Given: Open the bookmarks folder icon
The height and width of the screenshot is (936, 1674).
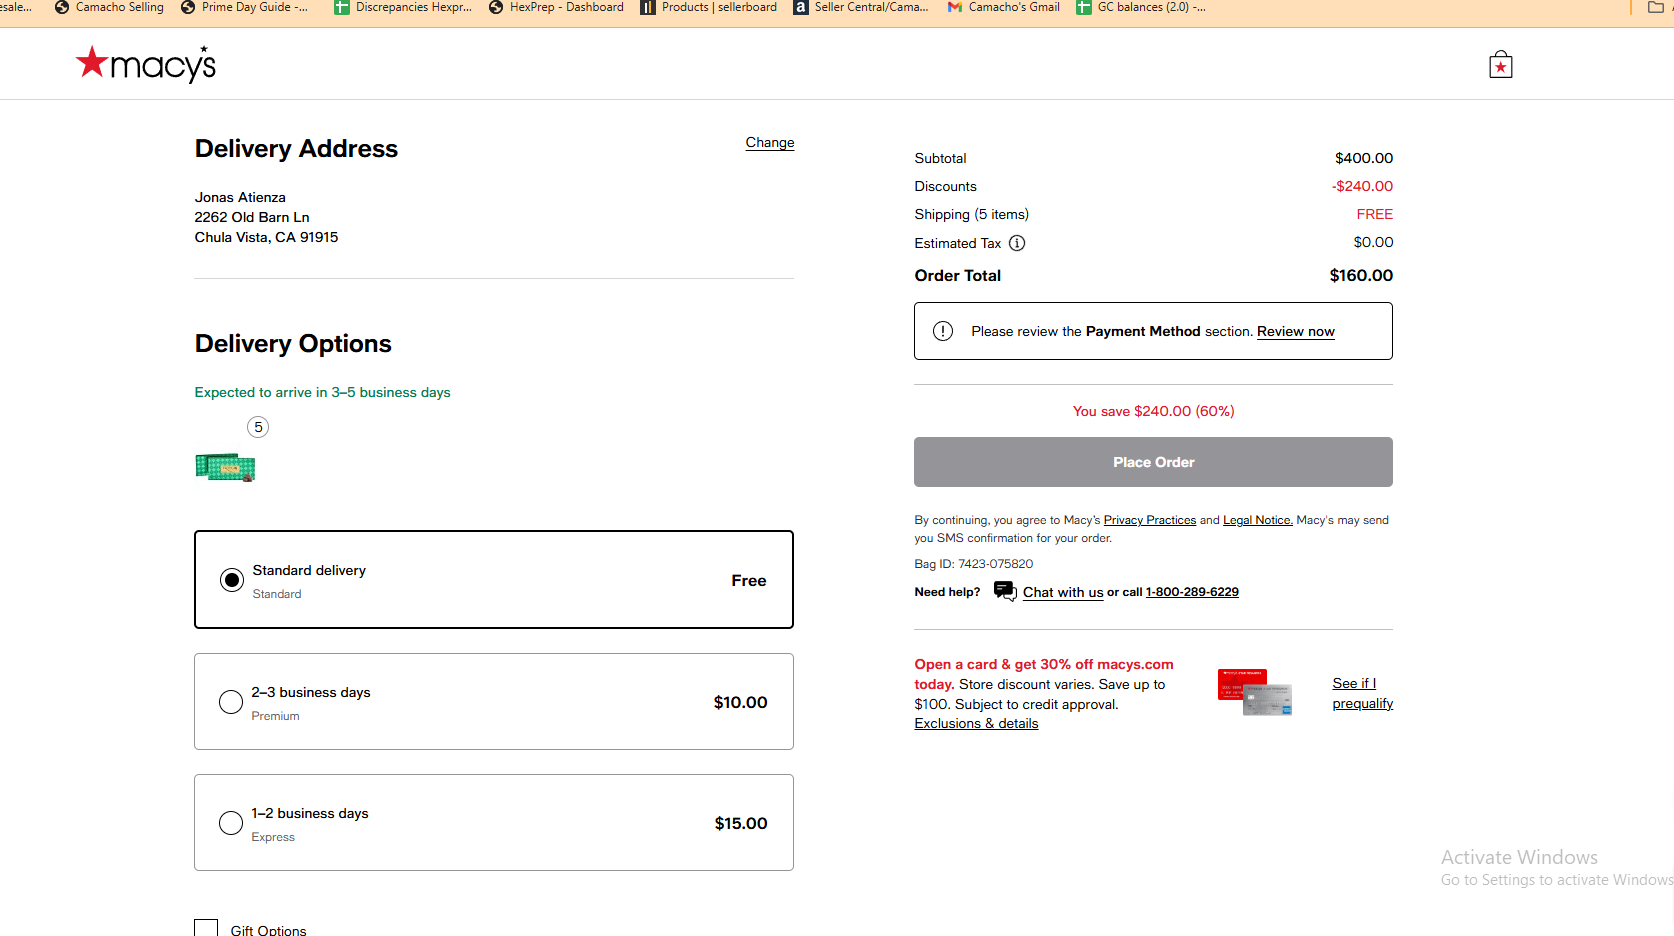Looking at the screenshot, I should coord(1655,7).
